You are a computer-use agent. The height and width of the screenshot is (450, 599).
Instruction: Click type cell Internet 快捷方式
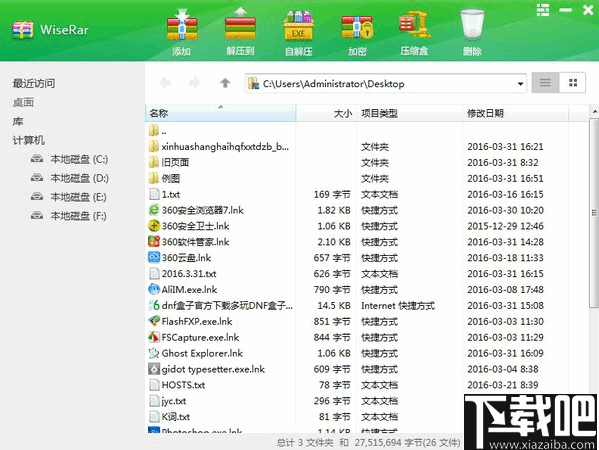click(398, 306)
